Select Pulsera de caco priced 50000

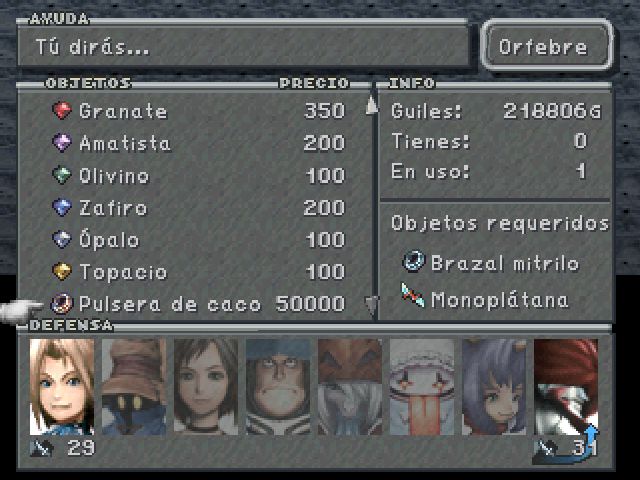[x=198, y=304]
